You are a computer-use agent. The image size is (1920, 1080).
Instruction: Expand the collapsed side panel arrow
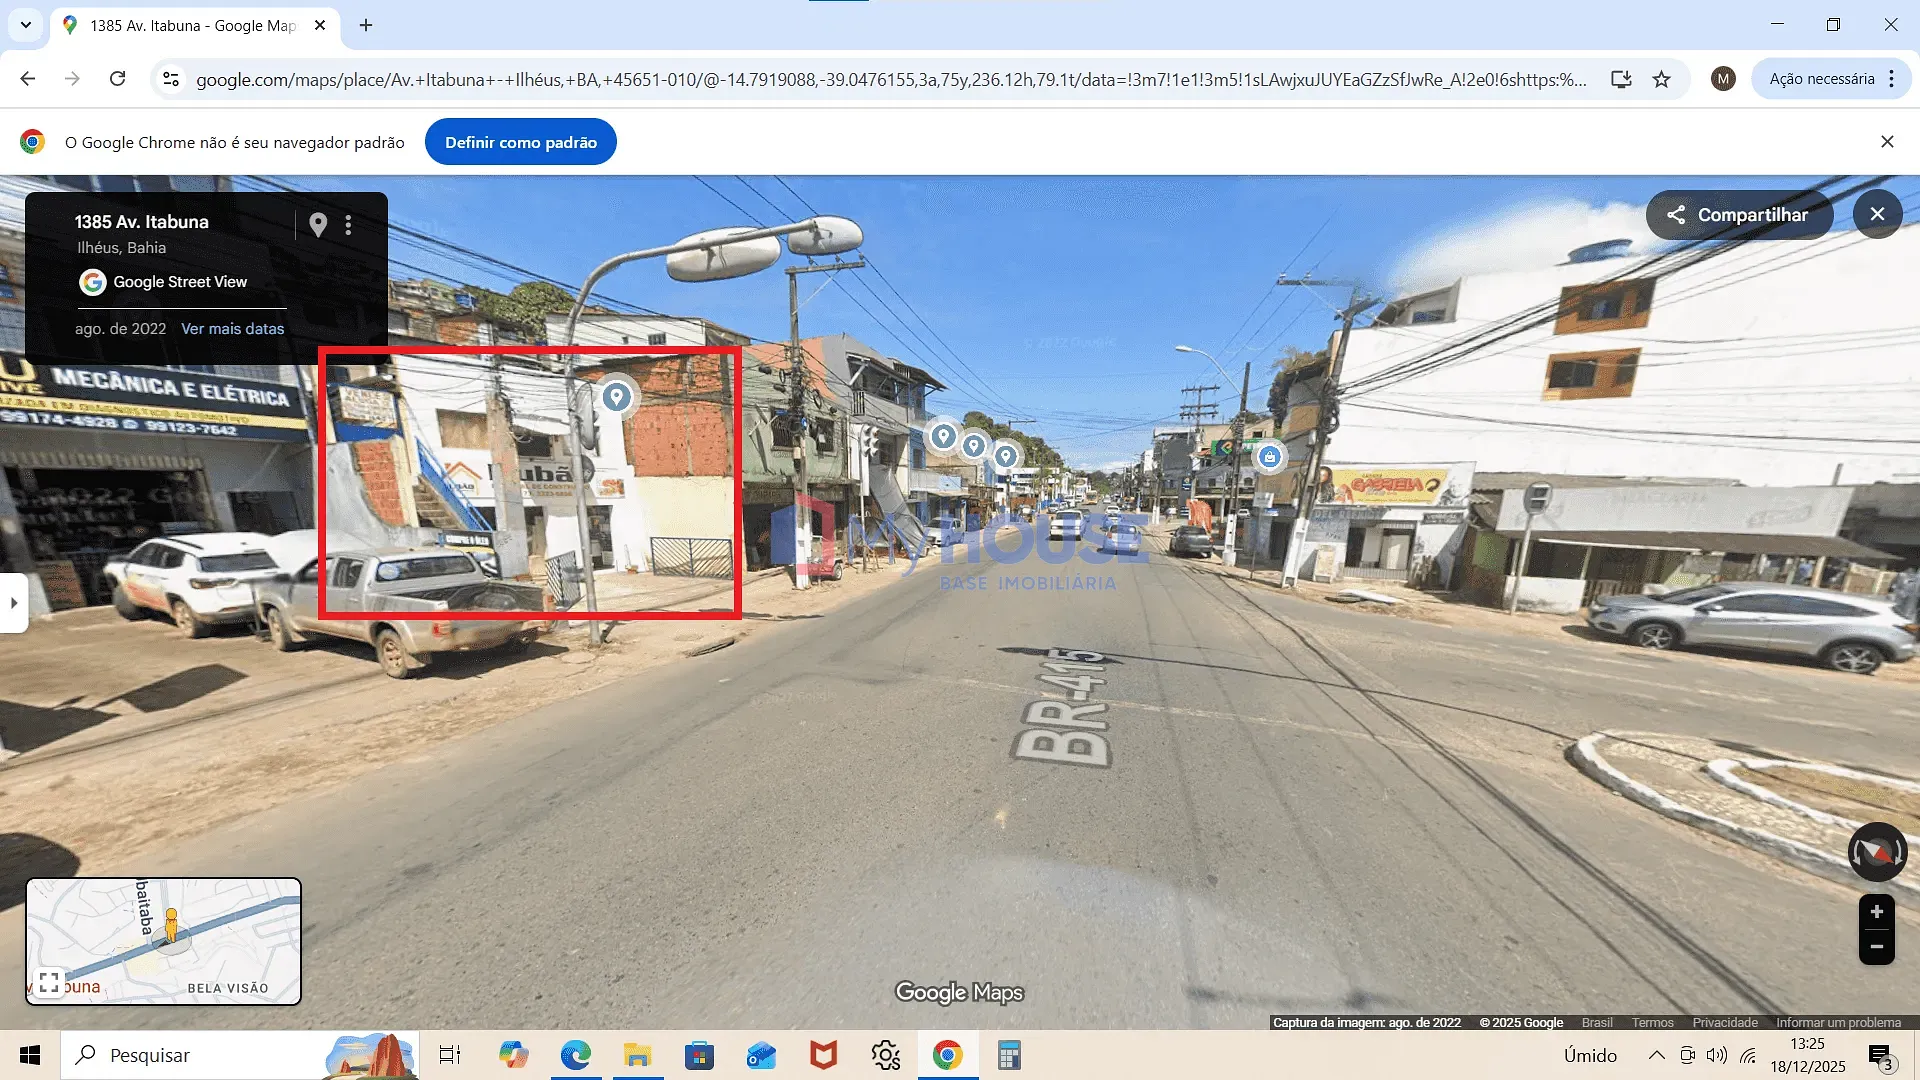(14, 603)
